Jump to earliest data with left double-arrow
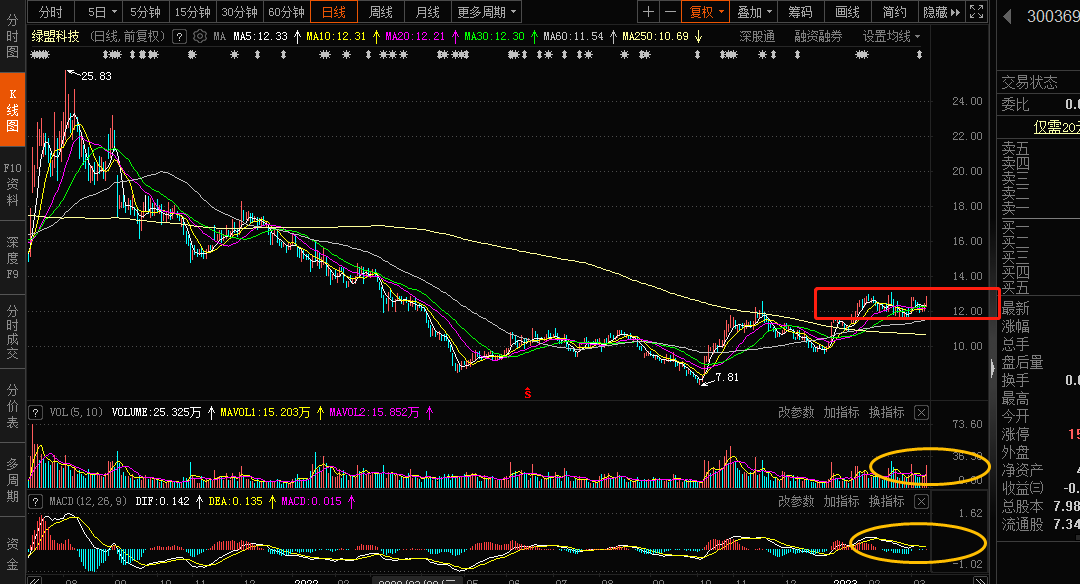Screen dimensions: 1080x584 click(34, 581)
